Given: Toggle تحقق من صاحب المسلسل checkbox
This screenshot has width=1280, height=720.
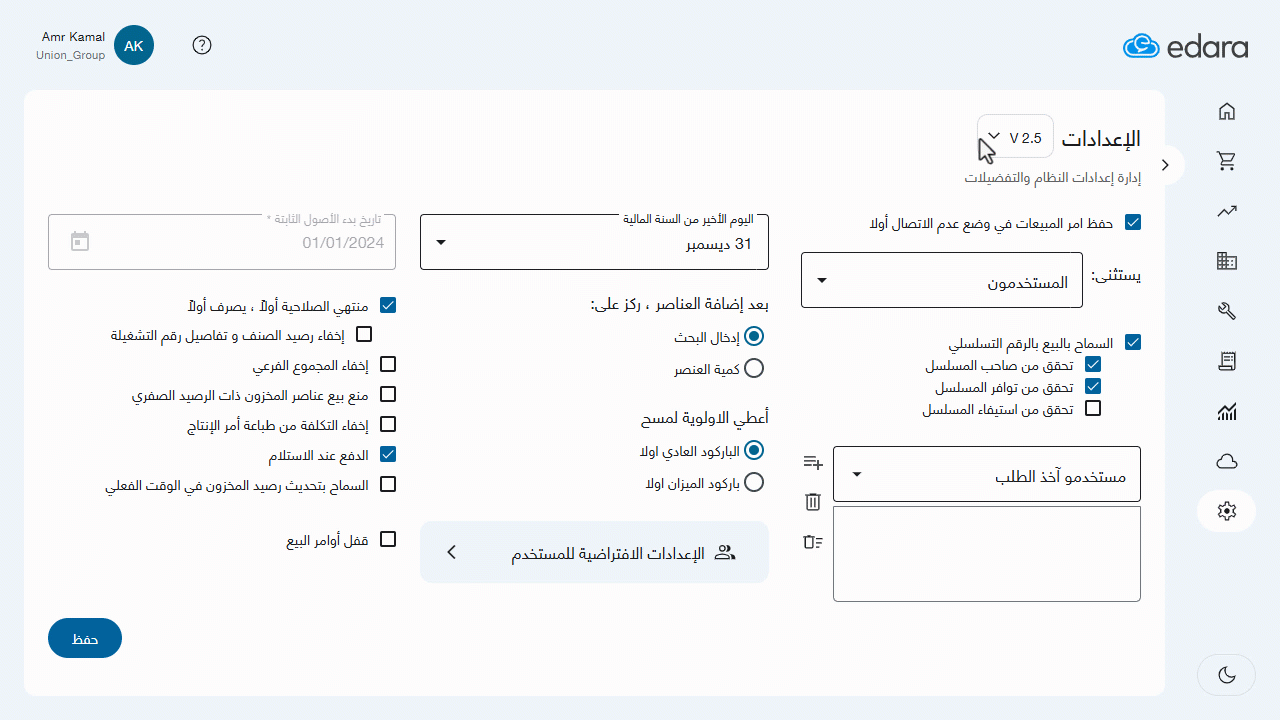Looking at the screenshot, I should pyautogui.click(x=1093, y=364).
